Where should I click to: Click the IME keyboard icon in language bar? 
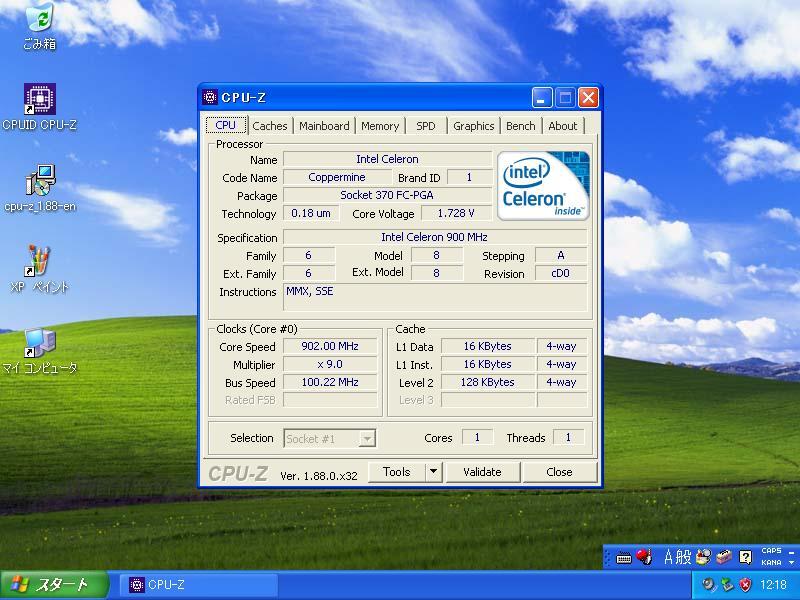(623, 558)
